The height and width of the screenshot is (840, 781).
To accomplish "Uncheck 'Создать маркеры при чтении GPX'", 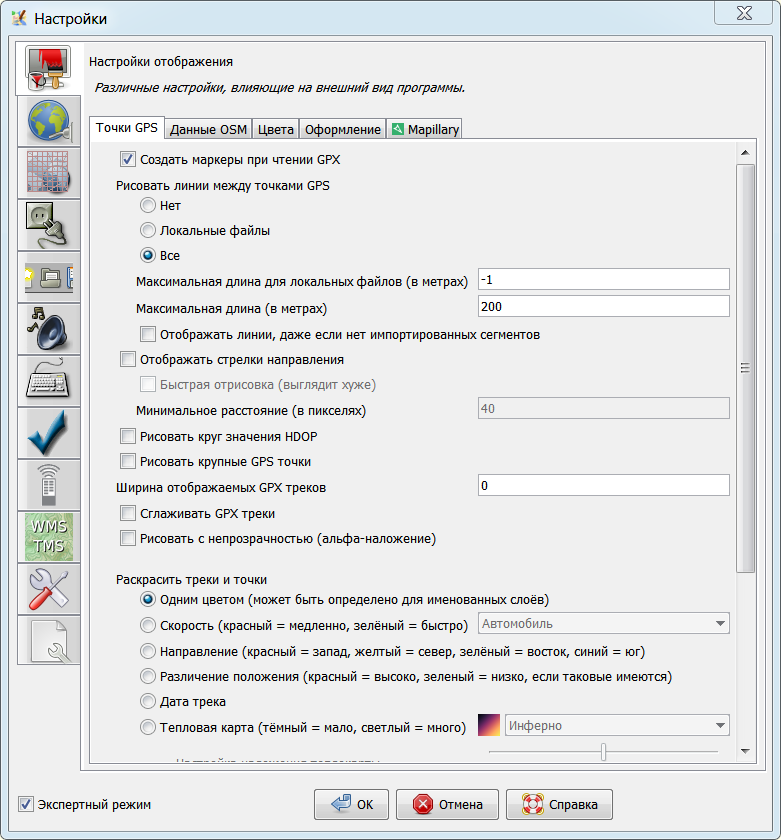I will click(x=127, y=159).
